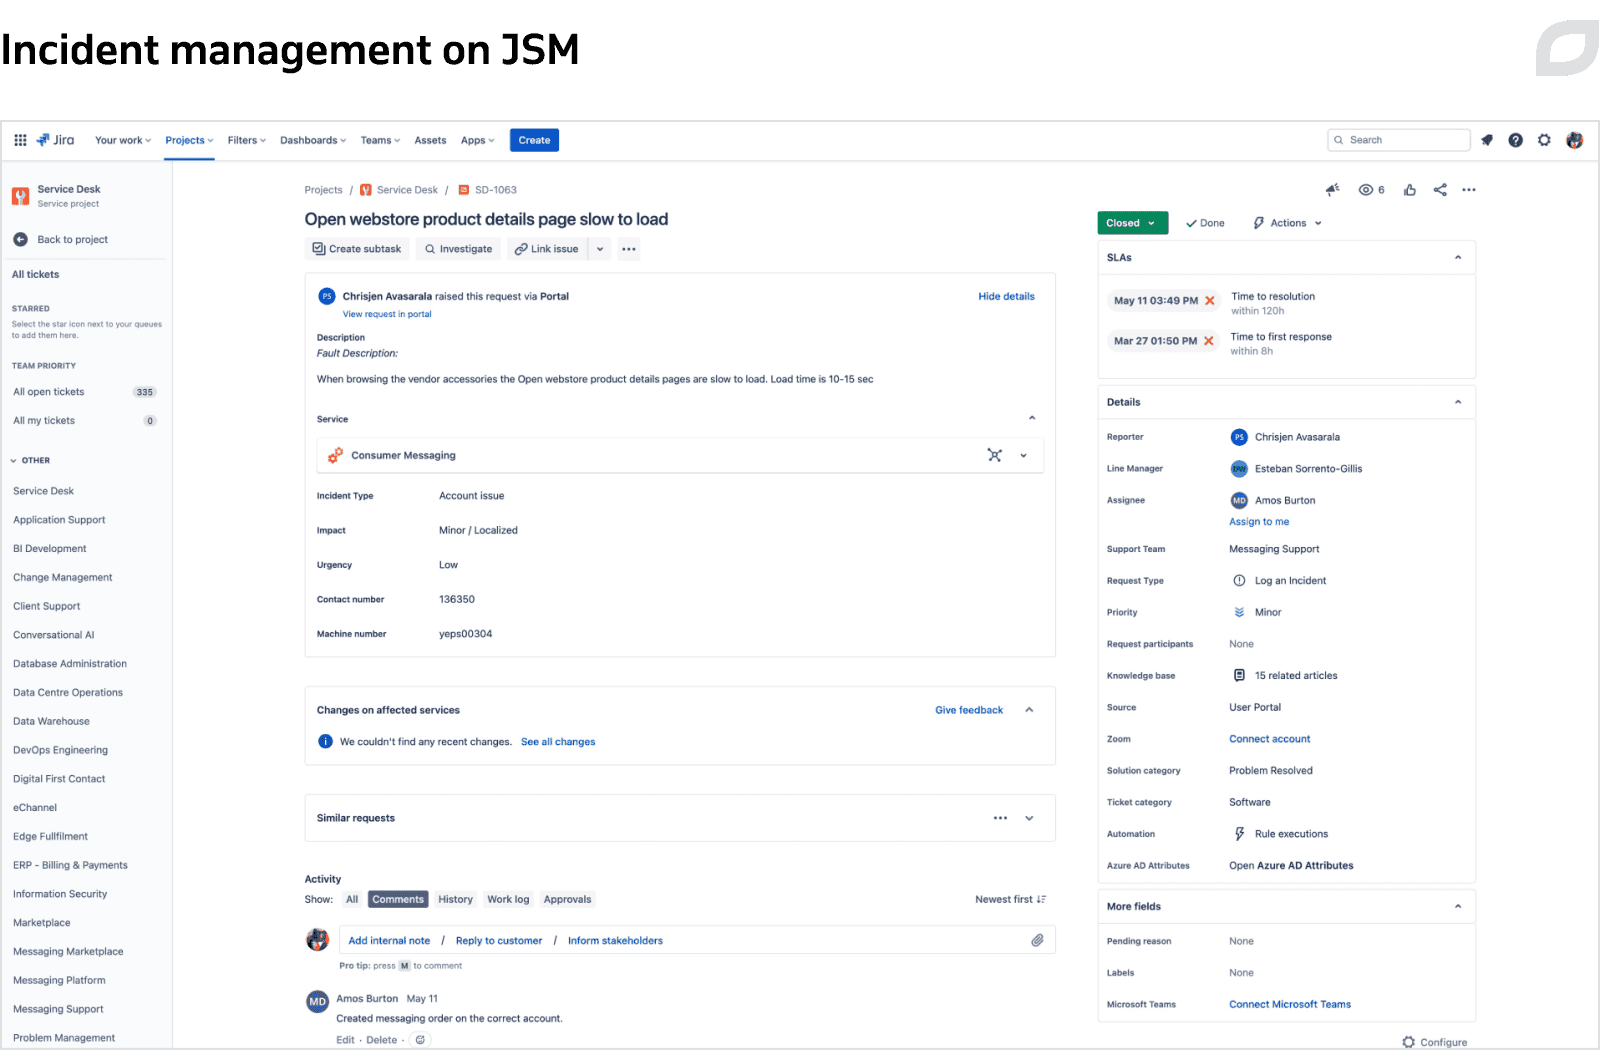Expand the Consumer Messaging service chevron
The height and width of the screenshot is (1052, 1600).
[x=1024, y=455]
